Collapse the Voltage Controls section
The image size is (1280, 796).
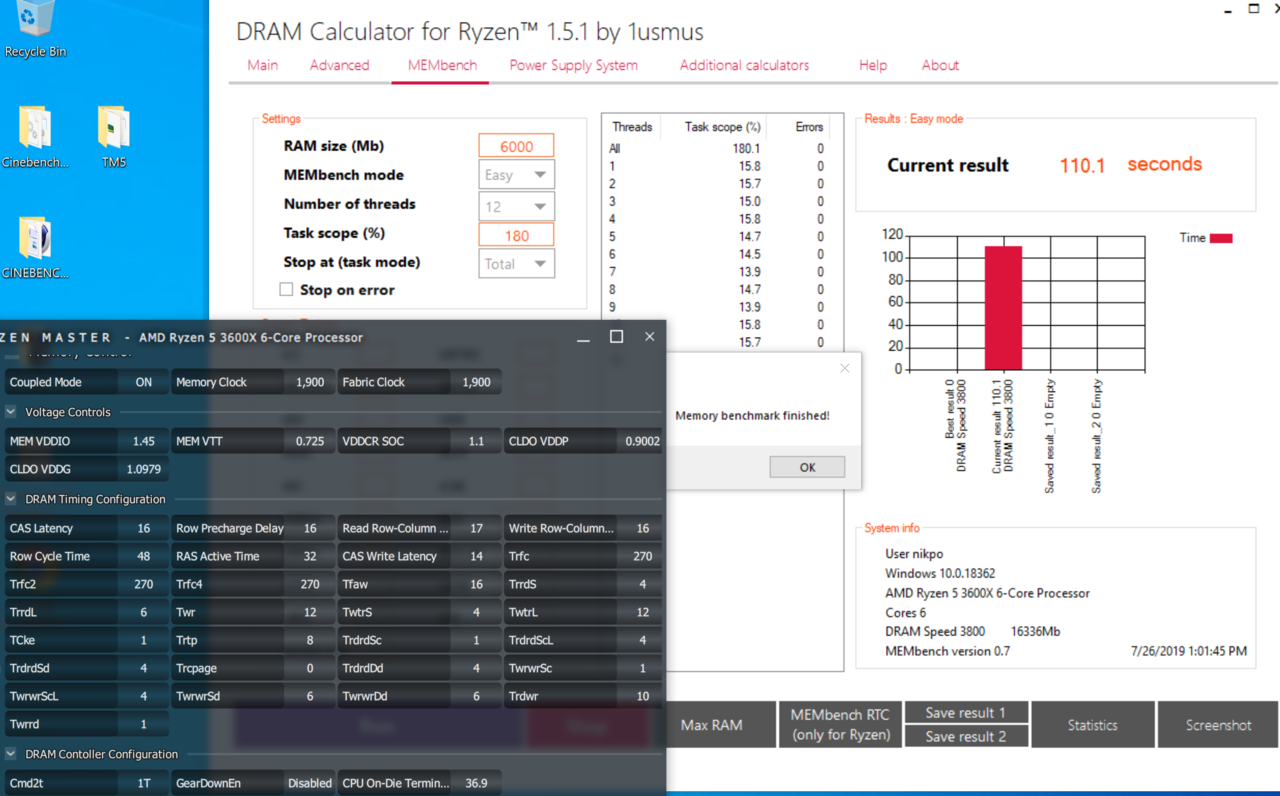[11, 412]
